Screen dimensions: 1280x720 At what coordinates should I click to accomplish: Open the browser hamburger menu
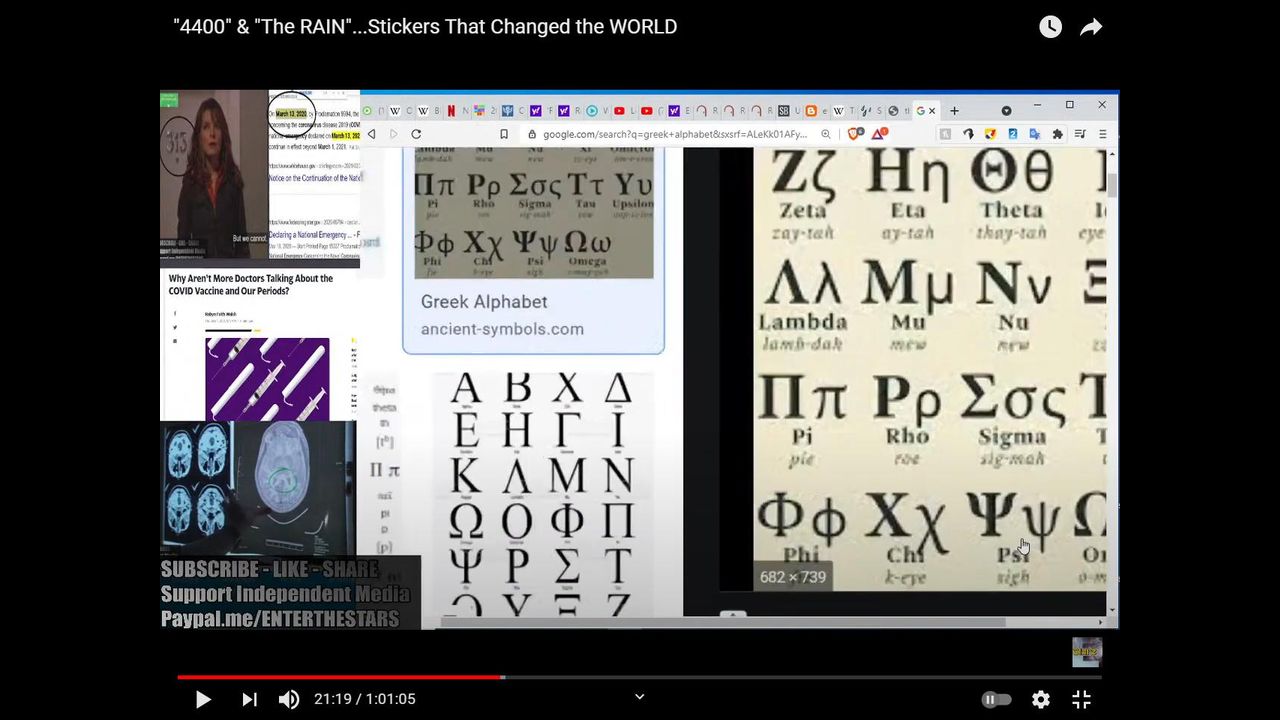[1102, 134]
